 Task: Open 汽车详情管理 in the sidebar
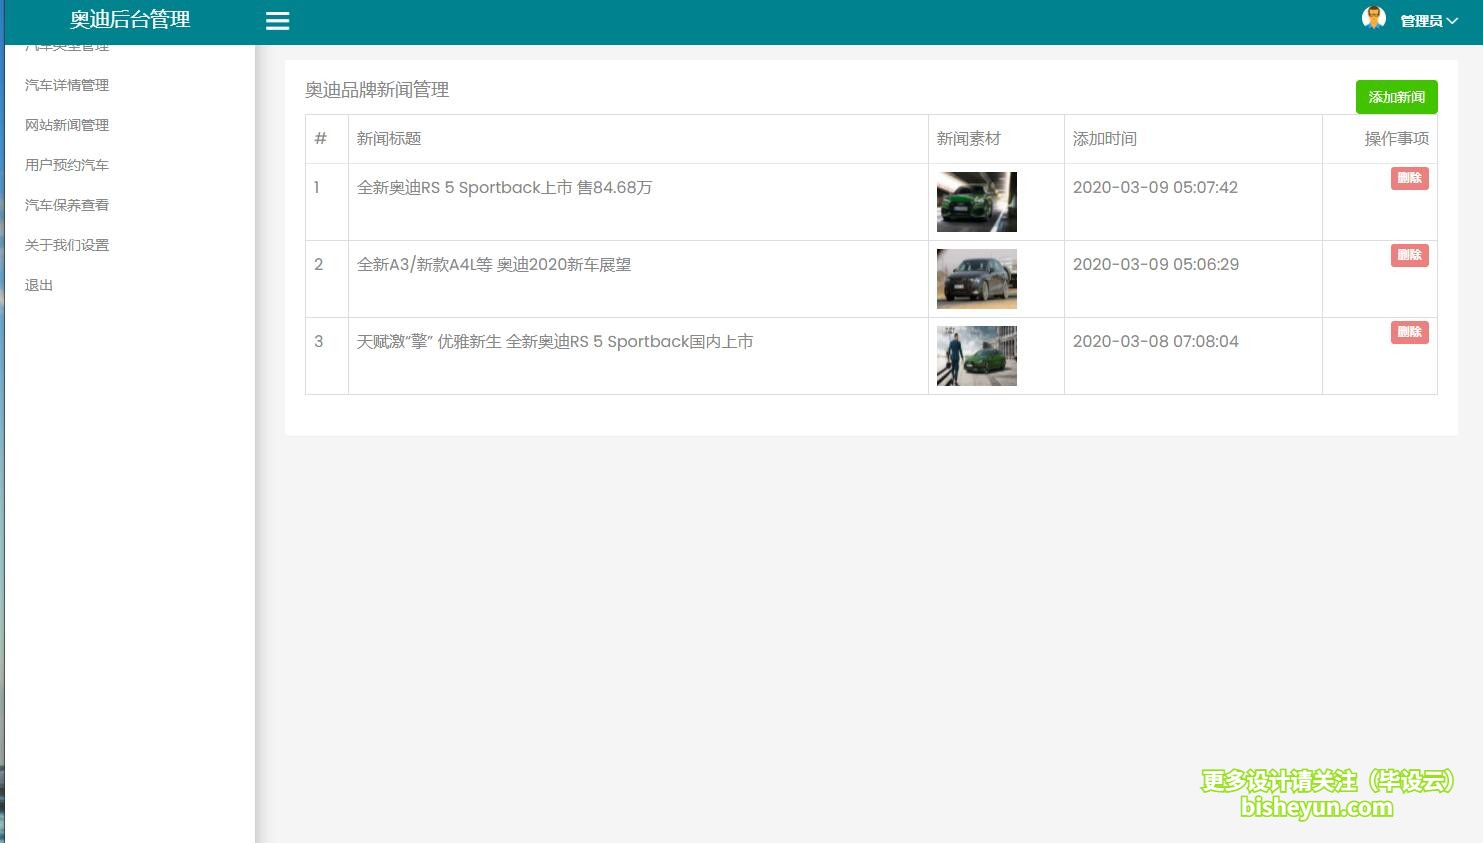point(67,85)
